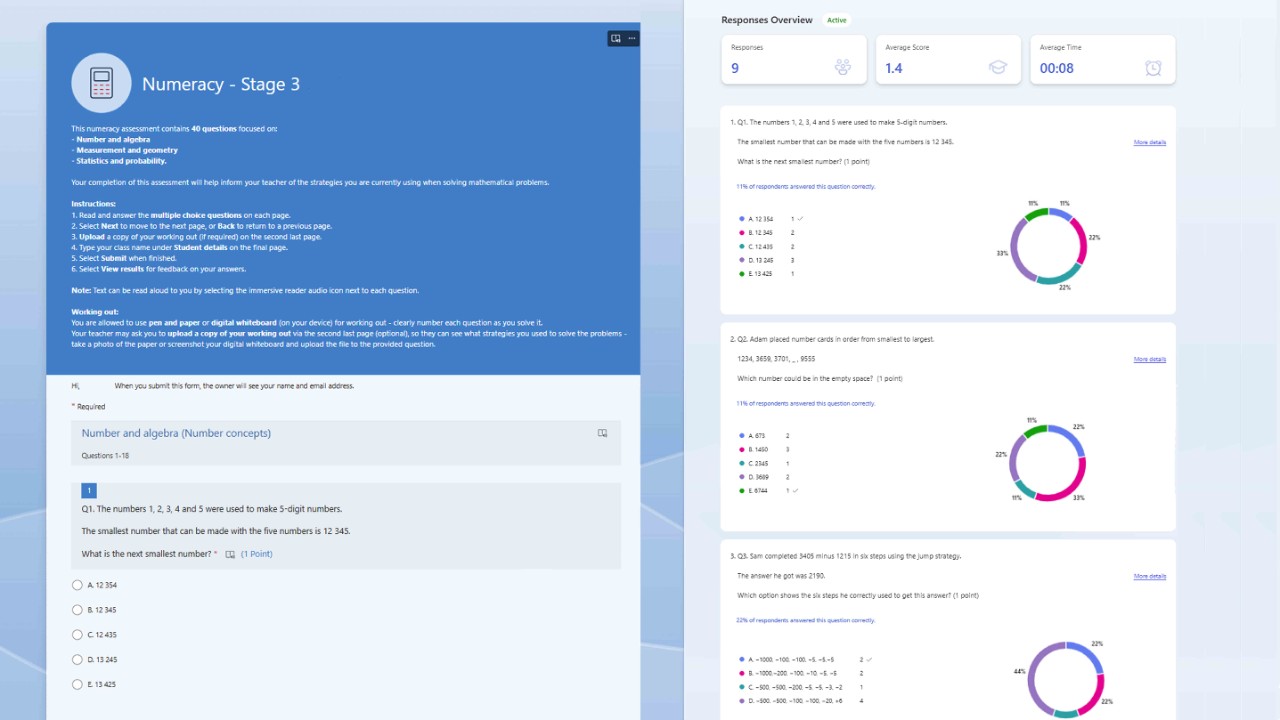Click the pink 33% segment of Q2 donut chart
Viewport: 1280px width, 720px height.
tap(1066, 485)
